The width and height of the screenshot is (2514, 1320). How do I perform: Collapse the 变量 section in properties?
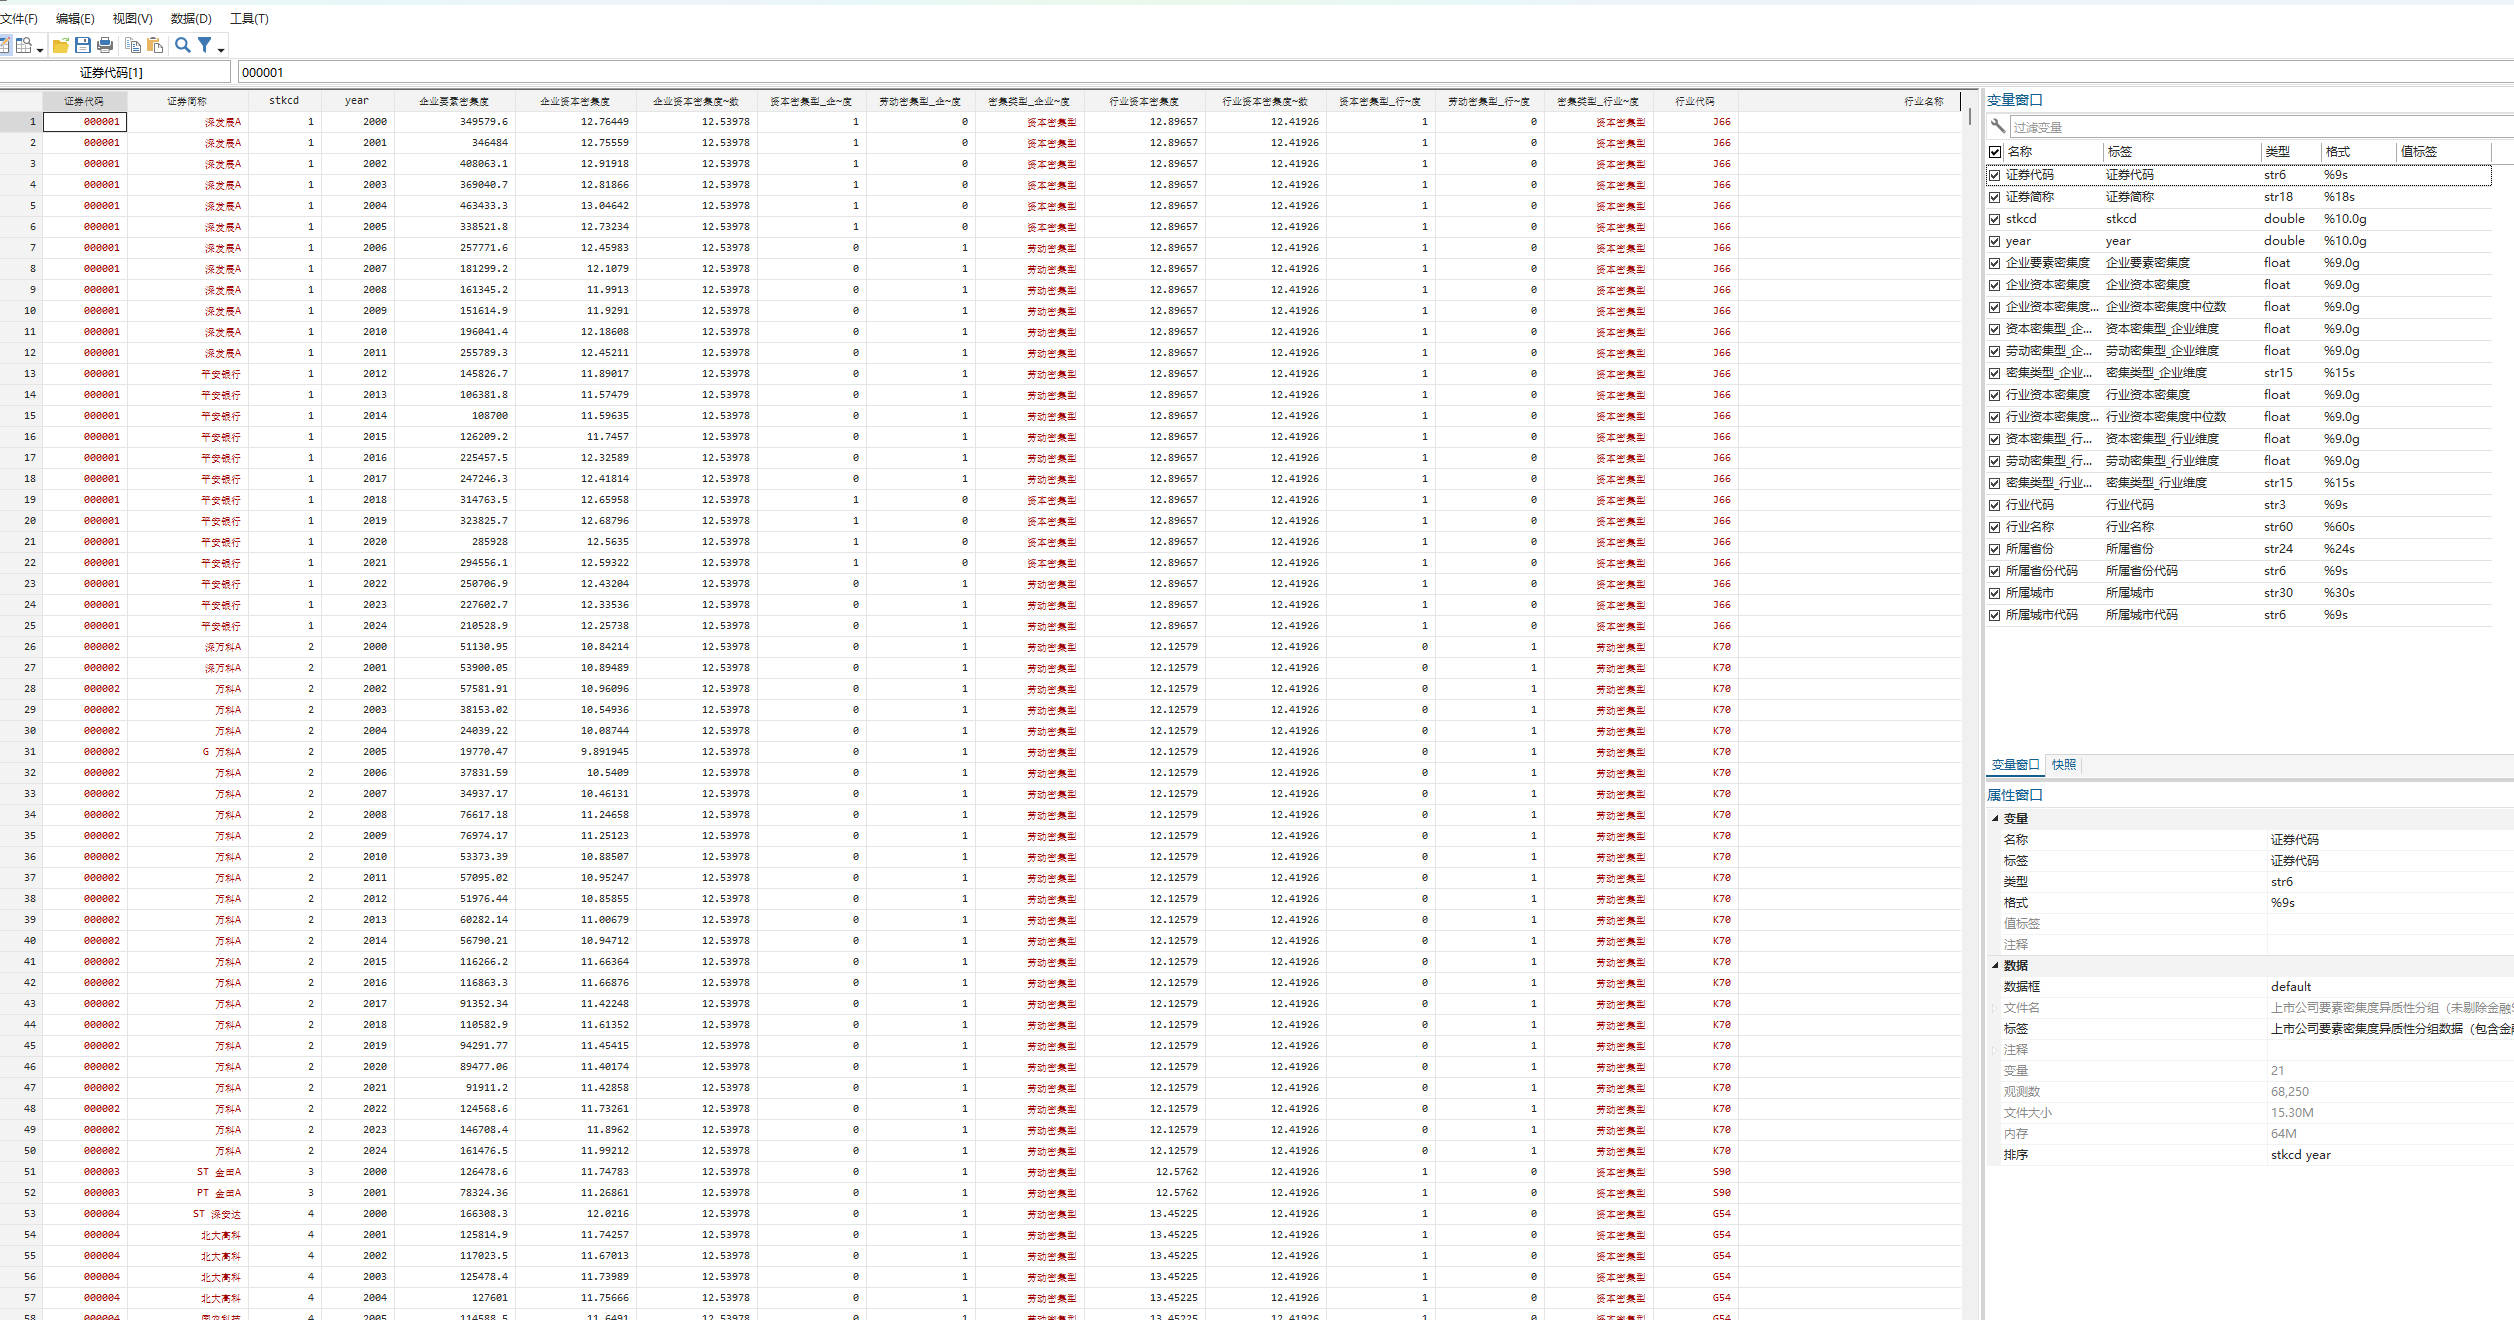[x=1995, y=818]
